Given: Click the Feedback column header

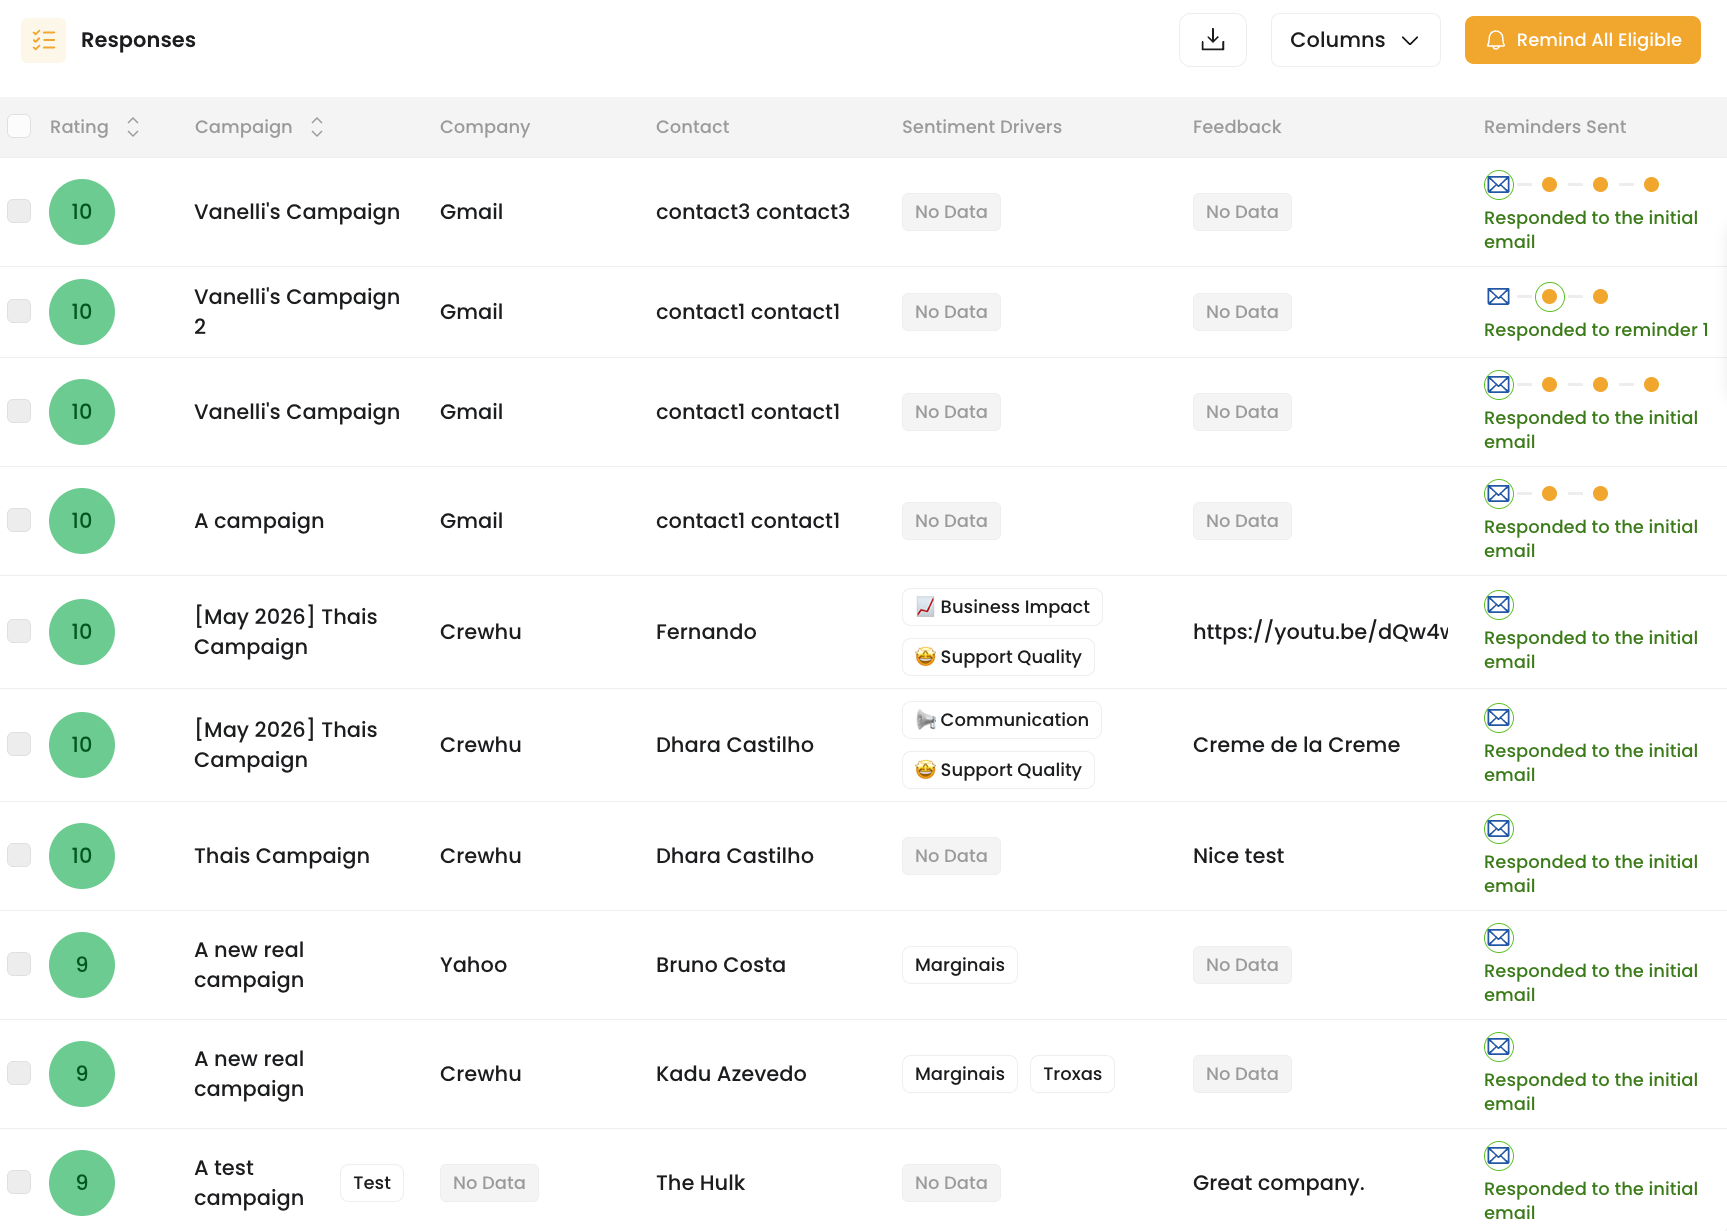Looking at the screenshot, I should (1236, 127).
